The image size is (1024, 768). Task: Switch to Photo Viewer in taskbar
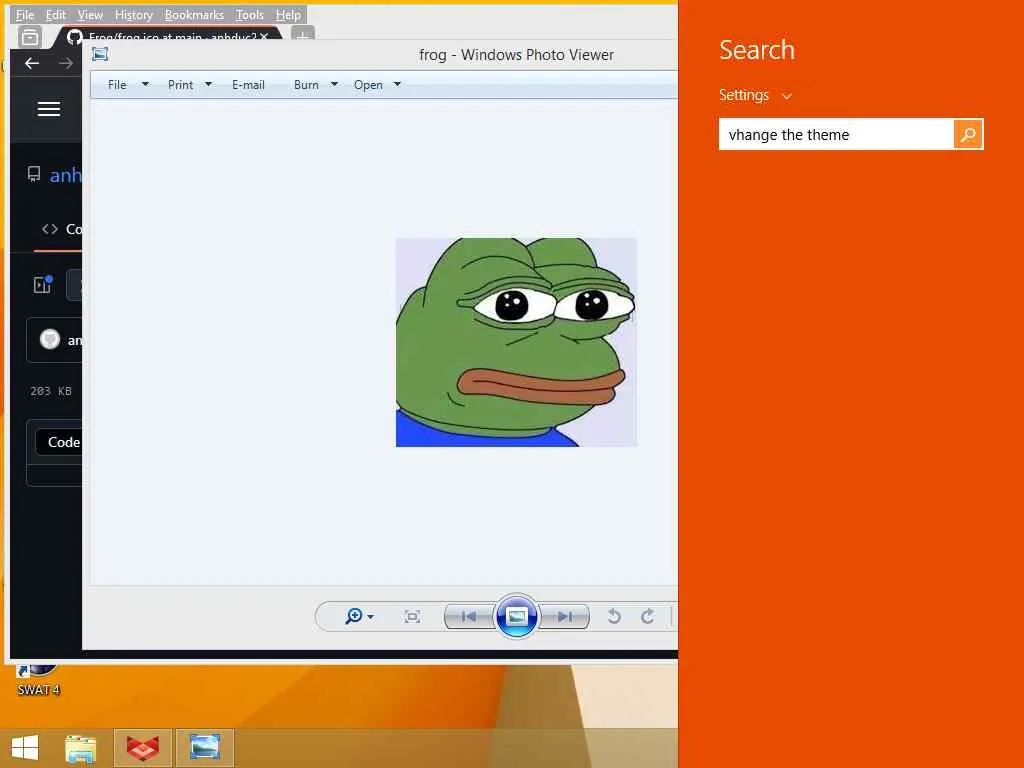(x=204, y=748)
